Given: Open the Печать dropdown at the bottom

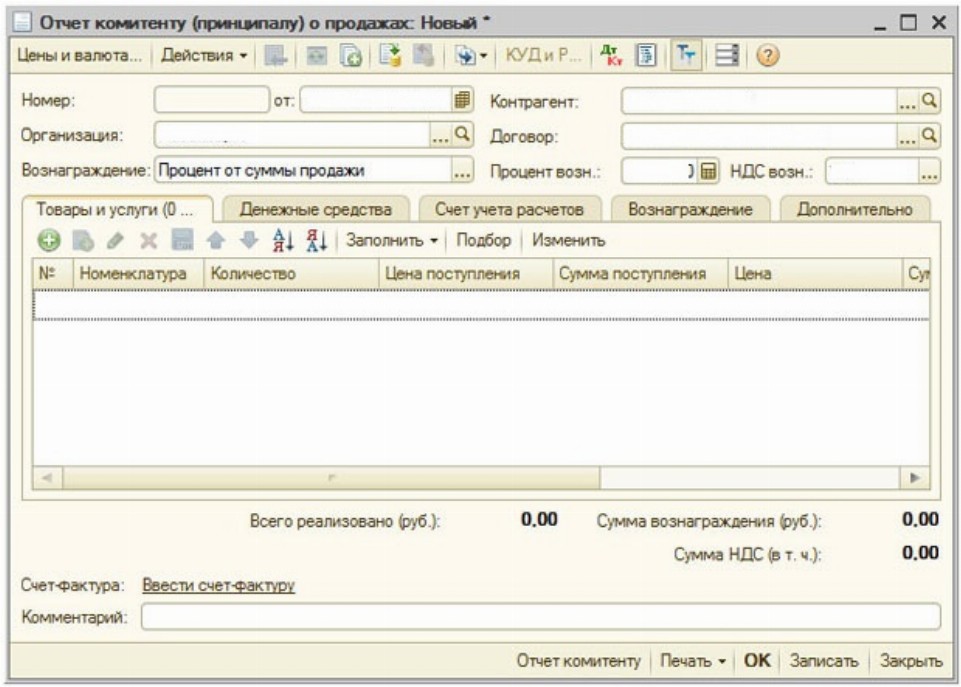Looking at the screenshot, I should [691, 661].
